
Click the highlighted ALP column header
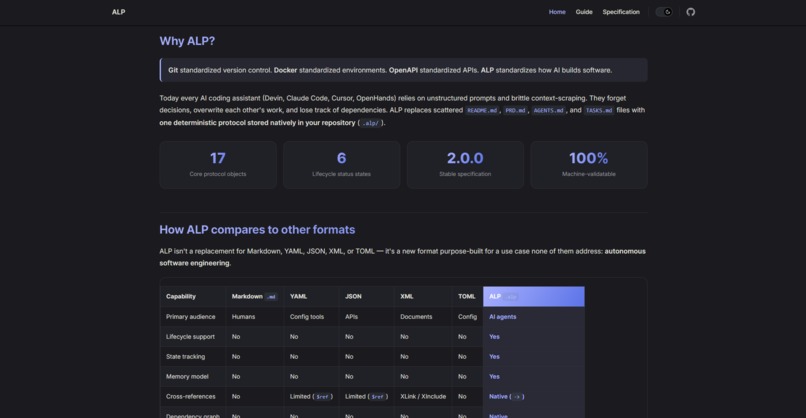pos(534,297)
